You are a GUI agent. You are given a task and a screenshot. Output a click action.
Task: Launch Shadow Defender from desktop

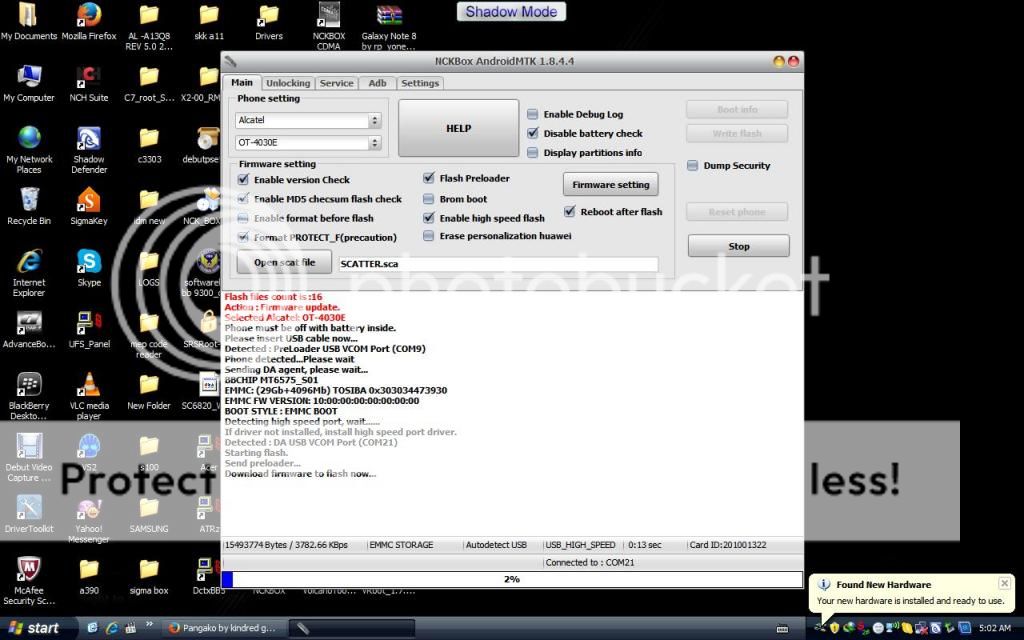89,139
